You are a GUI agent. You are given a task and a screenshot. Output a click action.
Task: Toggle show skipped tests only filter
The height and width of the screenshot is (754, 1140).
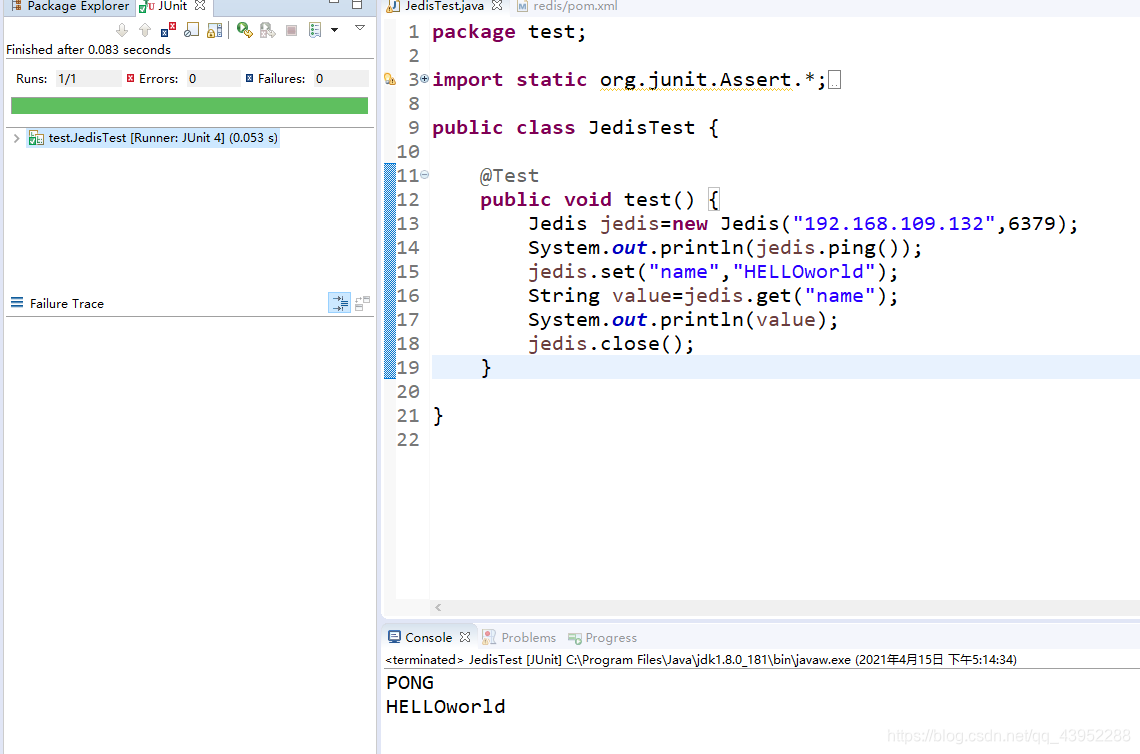tap(191, 30)
